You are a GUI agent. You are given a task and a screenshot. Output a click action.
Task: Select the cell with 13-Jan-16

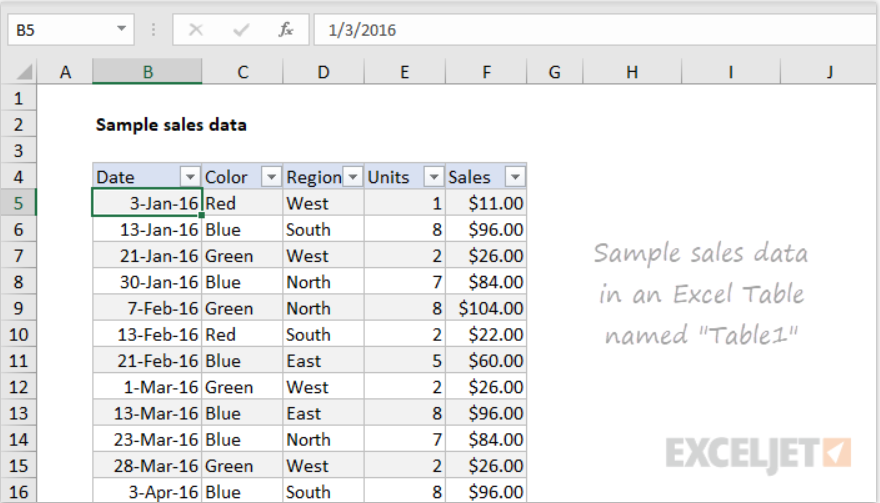click(x=147, y=229)
